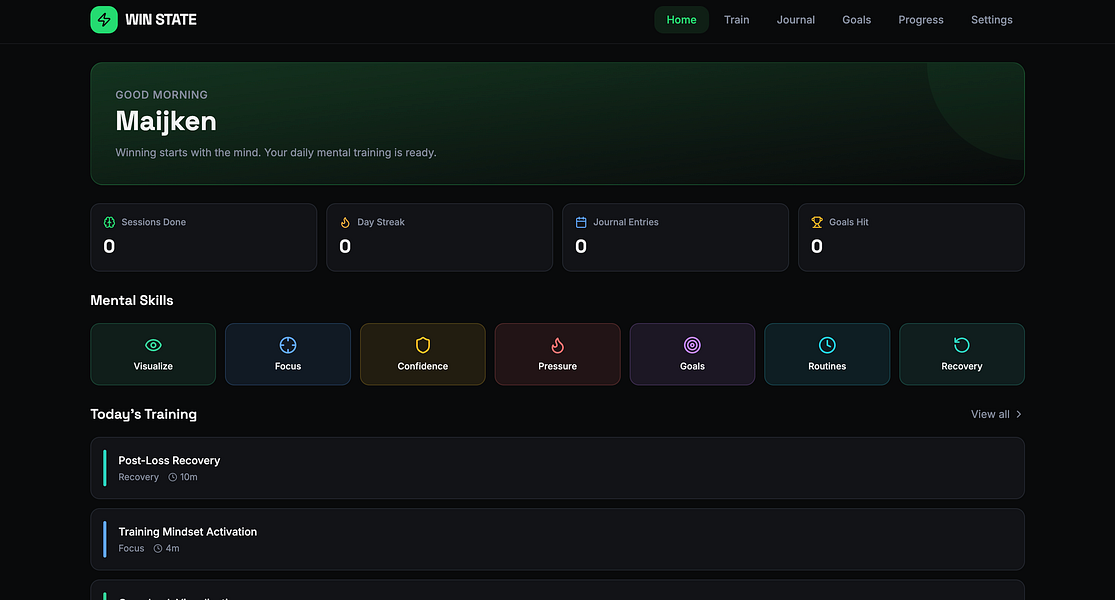The height and width of the screenshot is (600, 1115).
Task: Click the View all link
Action: point(996,414)
